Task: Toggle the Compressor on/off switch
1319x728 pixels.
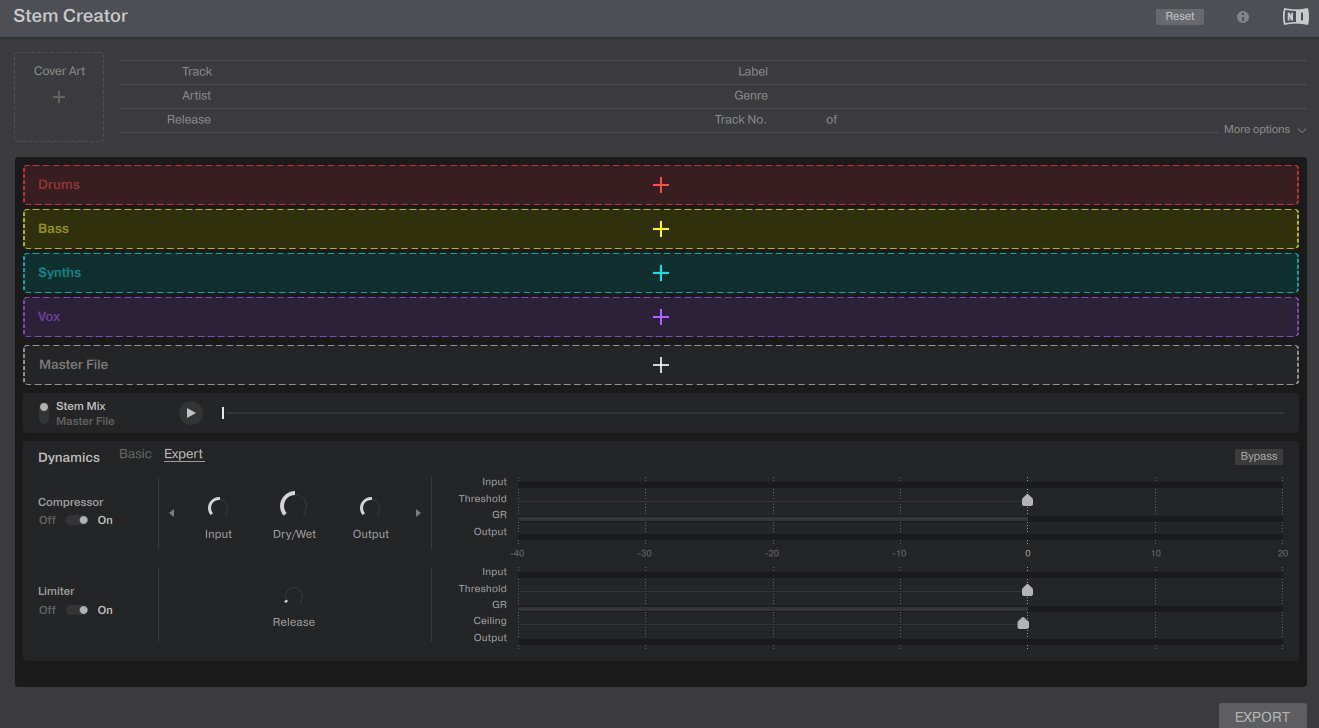Action: (77, 520)
